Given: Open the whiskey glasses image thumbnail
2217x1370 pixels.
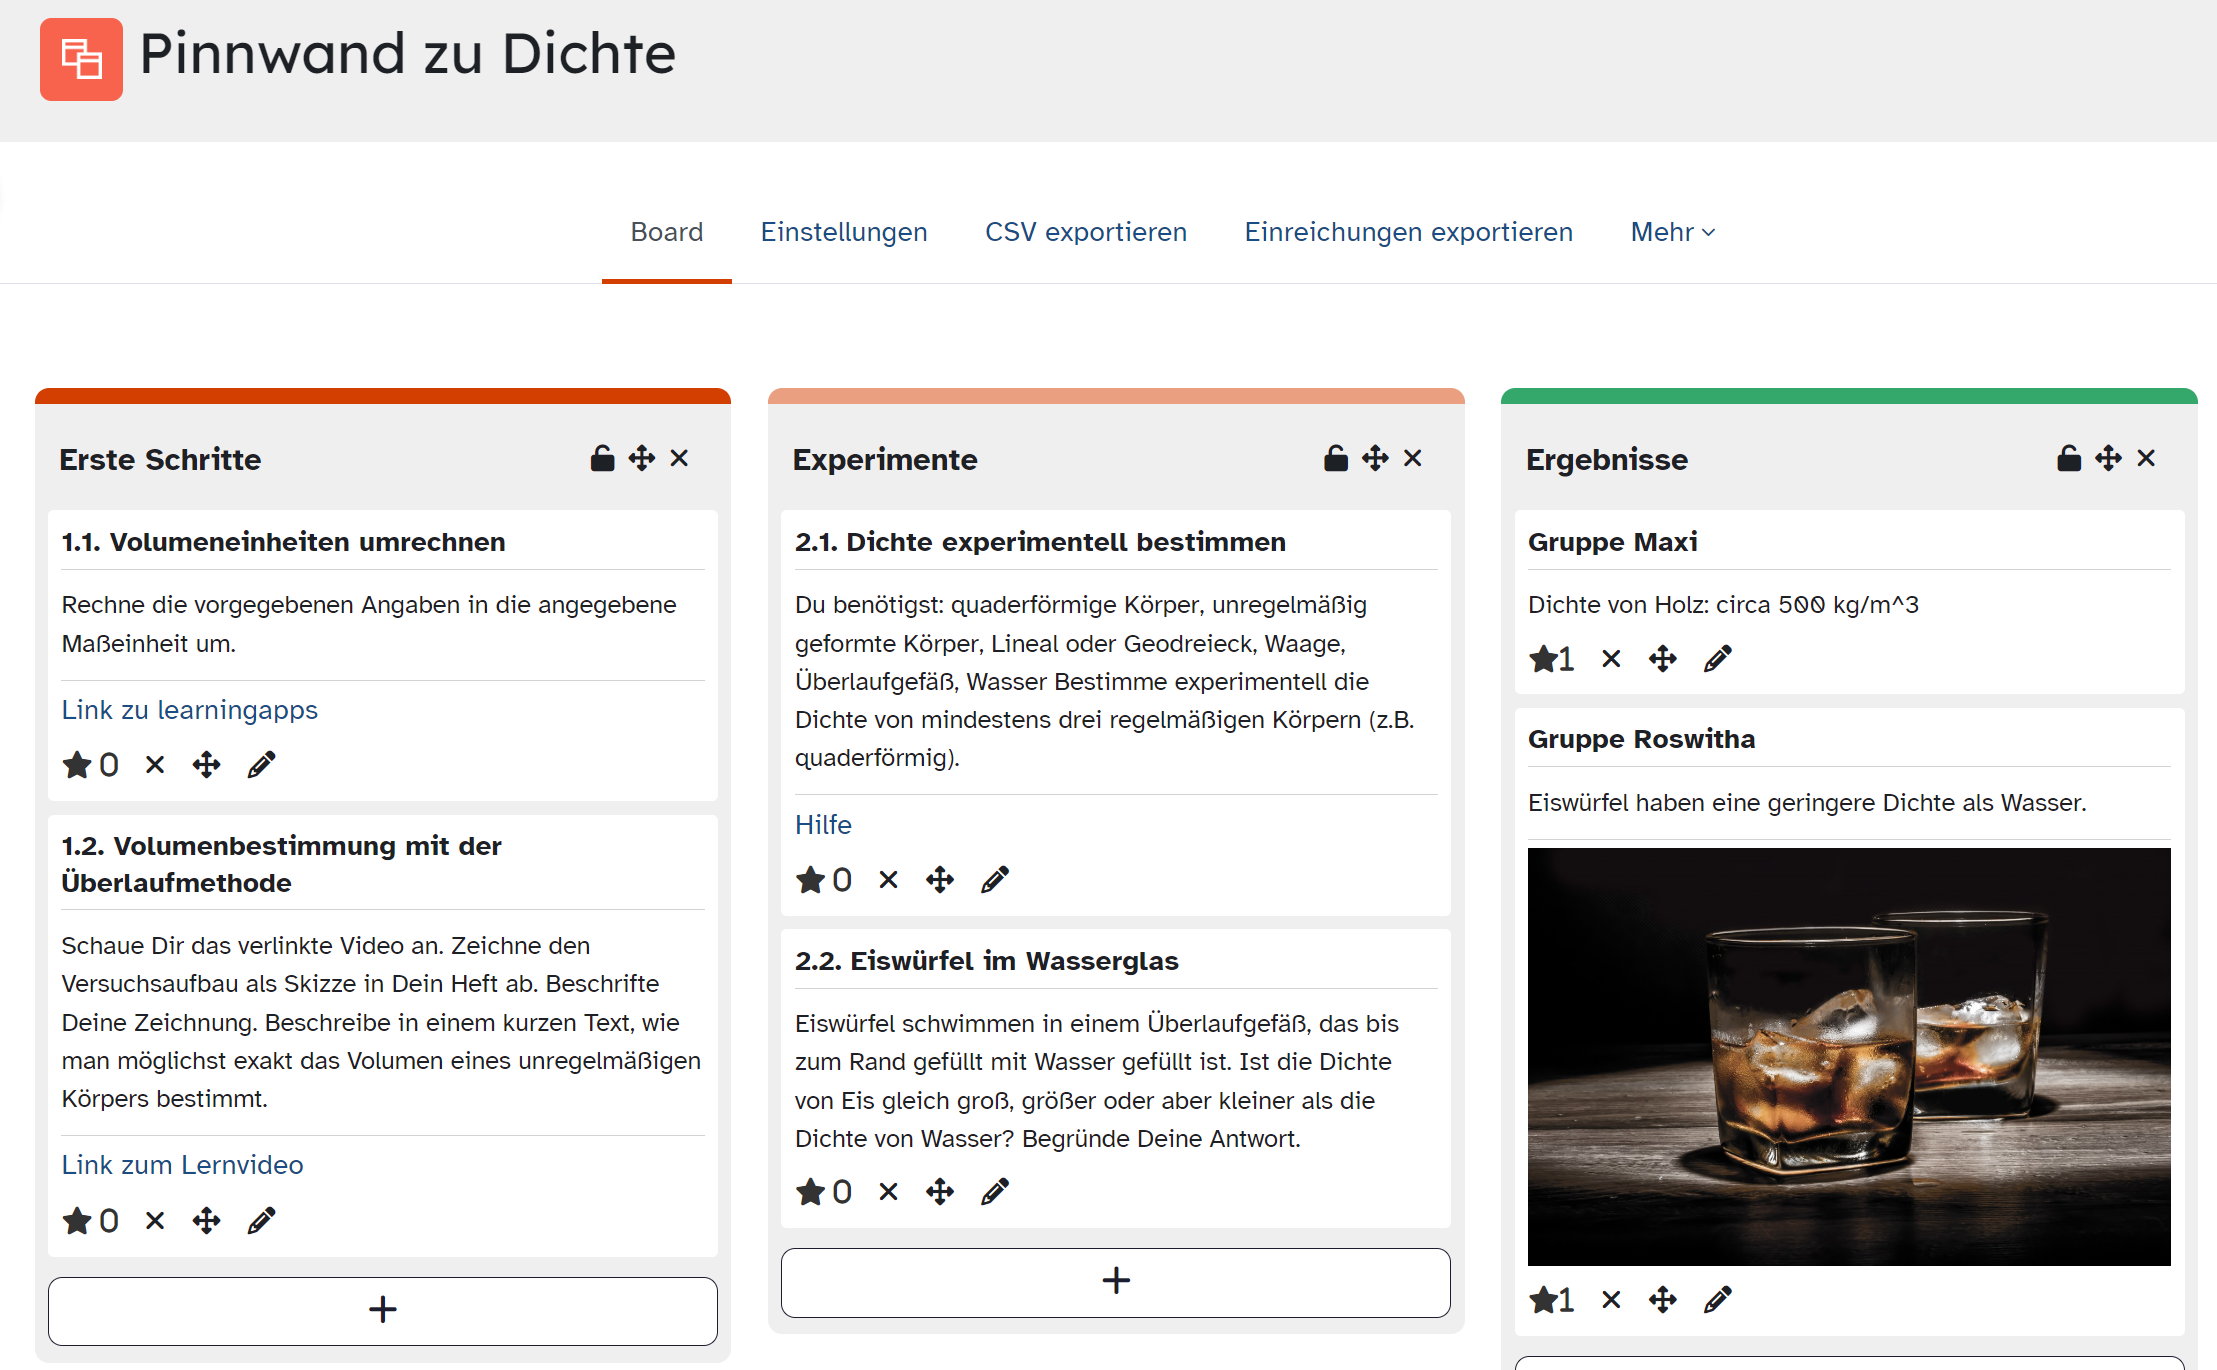Looking at the screenshot, I should point(1848,1056).
